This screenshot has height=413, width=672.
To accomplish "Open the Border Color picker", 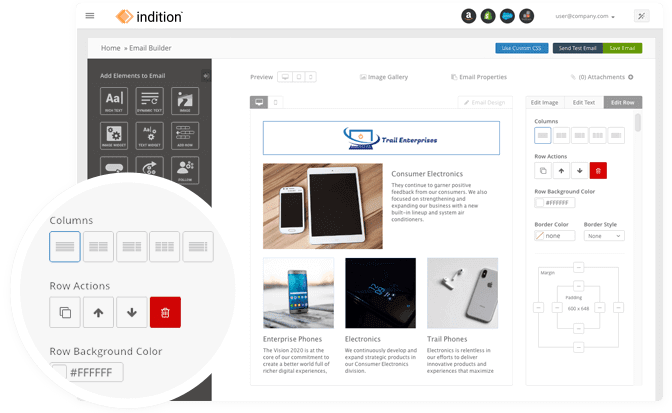I will coord(555,236).
